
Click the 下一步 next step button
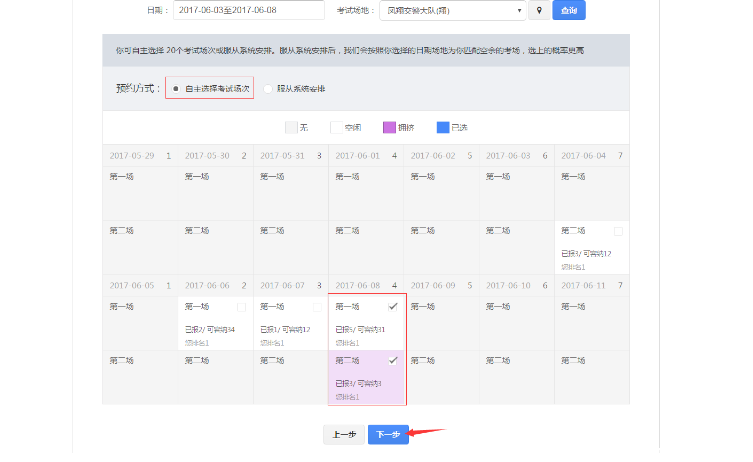pos(388,434)
